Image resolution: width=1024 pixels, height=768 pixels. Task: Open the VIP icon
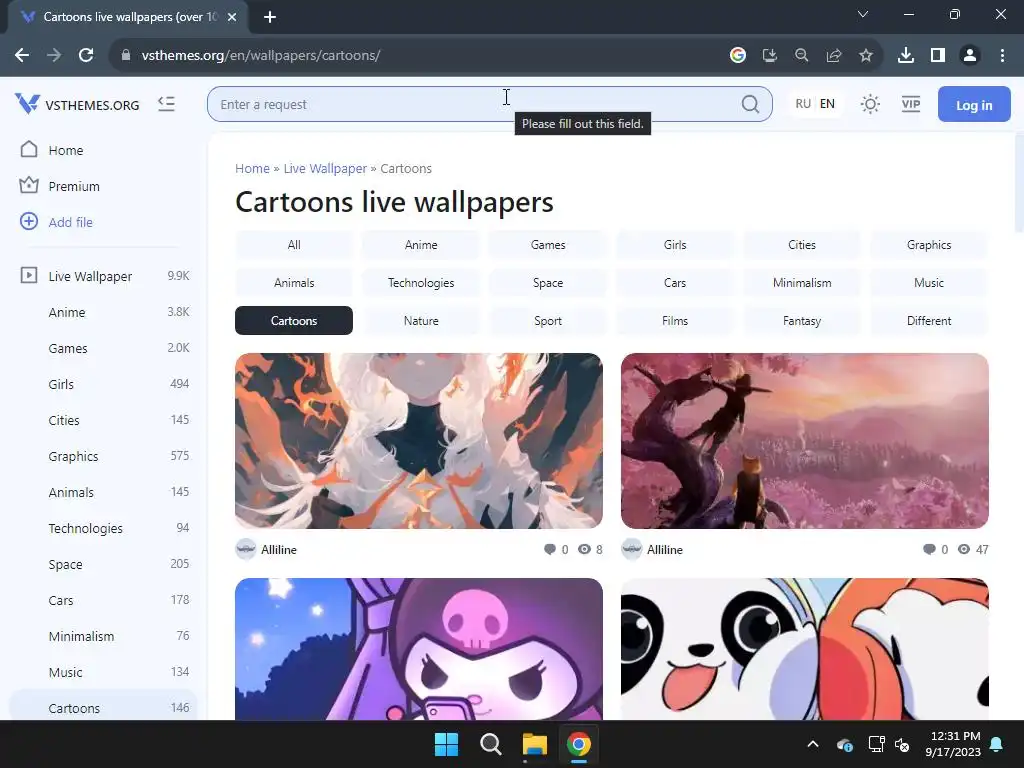(x=910, y=104)
